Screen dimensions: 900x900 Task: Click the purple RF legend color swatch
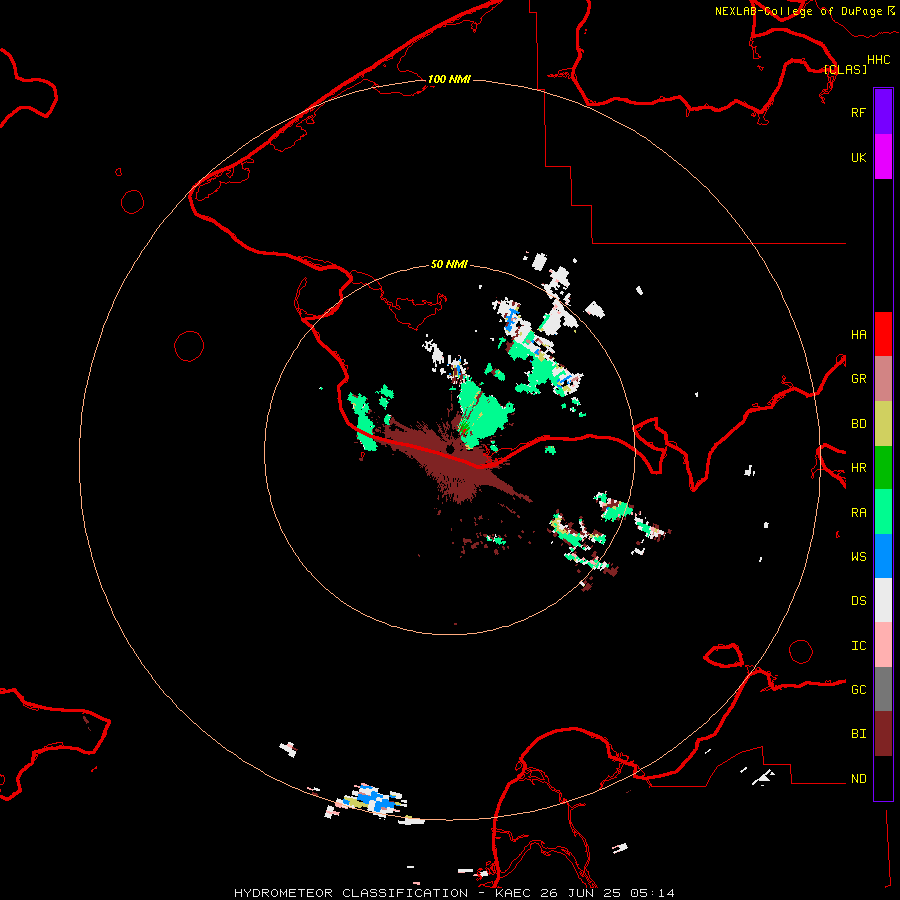click(x=883, y=112)
